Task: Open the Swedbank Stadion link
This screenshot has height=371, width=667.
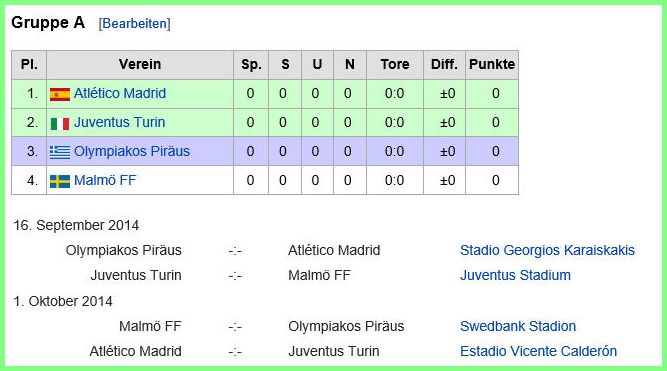Action: pos(518,326)
